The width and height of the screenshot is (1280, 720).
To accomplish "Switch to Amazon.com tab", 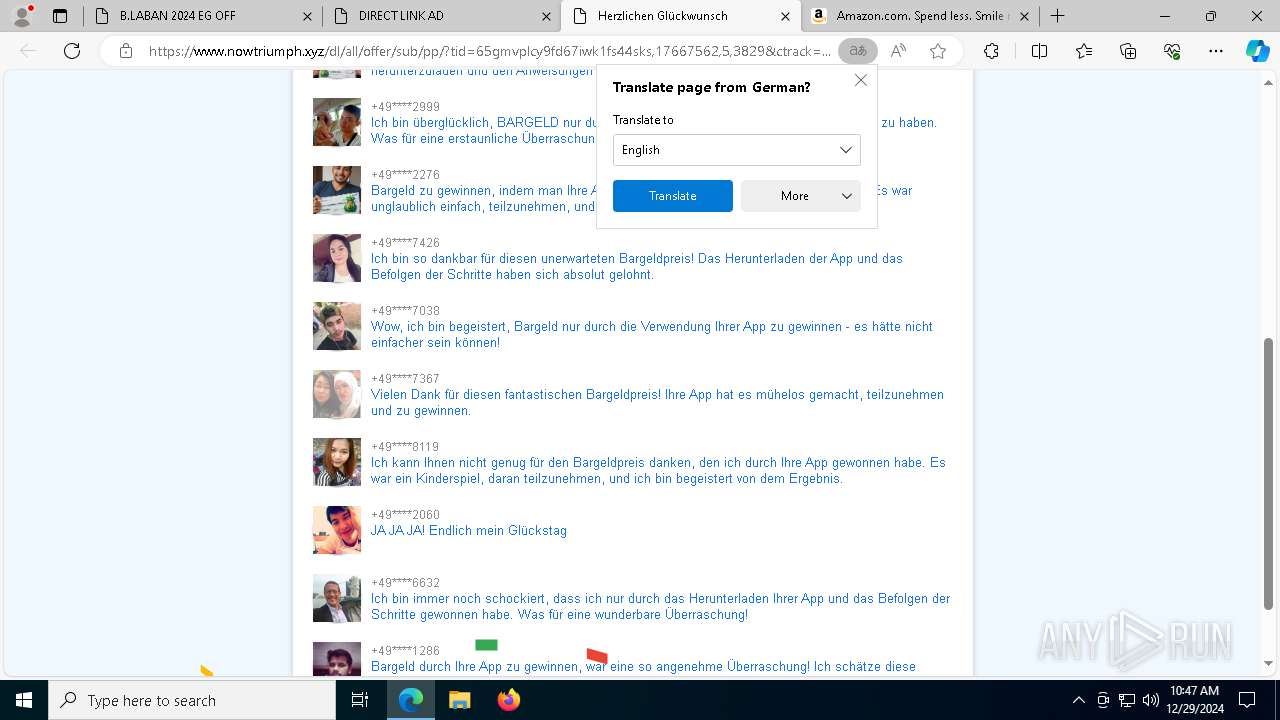I will (920, 16).
